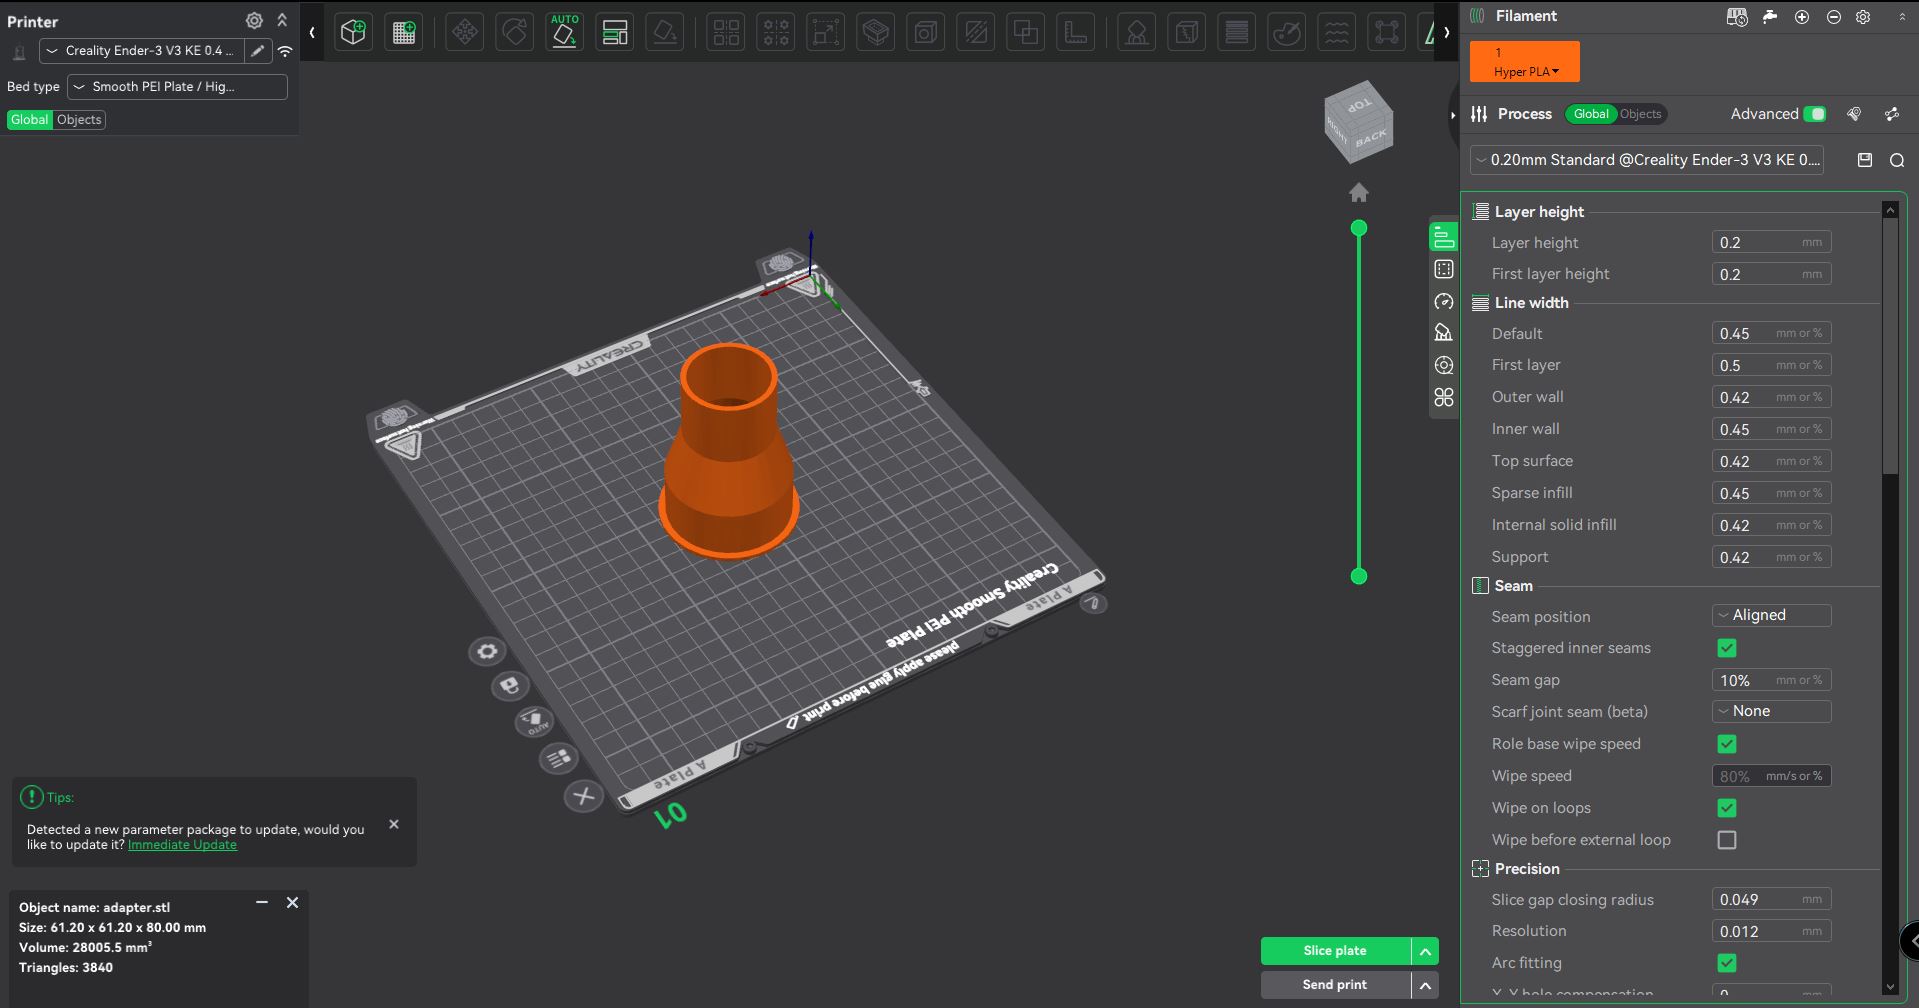This screenshot has height=1008, width=1919.
Task: Toggle the Arc fitting checkbox
Action: tap(1727, 963)
